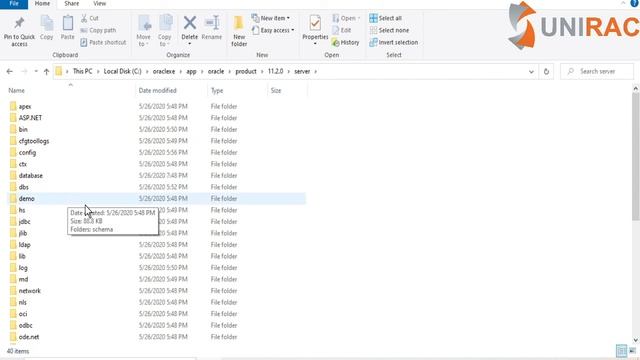Switch to Large icons view layout icon

click(632, 351)
